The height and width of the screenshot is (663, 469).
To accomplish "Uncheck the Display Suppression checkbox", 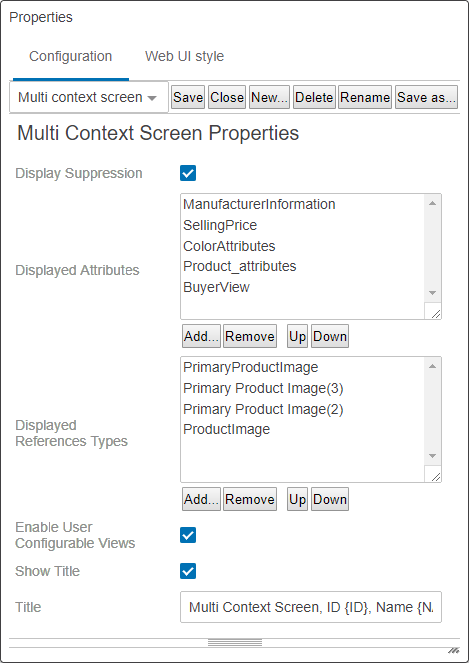I will coord(188,173).
